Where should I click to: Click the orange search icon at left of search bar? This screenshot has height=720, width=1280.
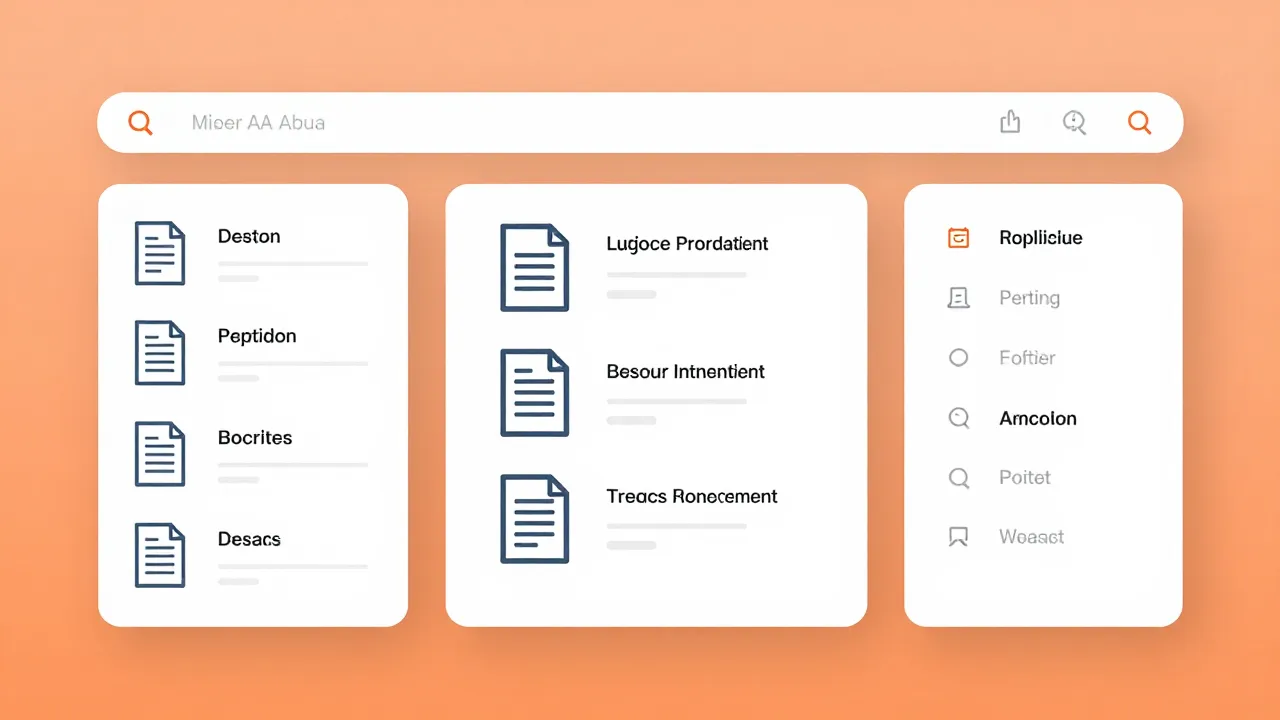[x=140, y=123]
